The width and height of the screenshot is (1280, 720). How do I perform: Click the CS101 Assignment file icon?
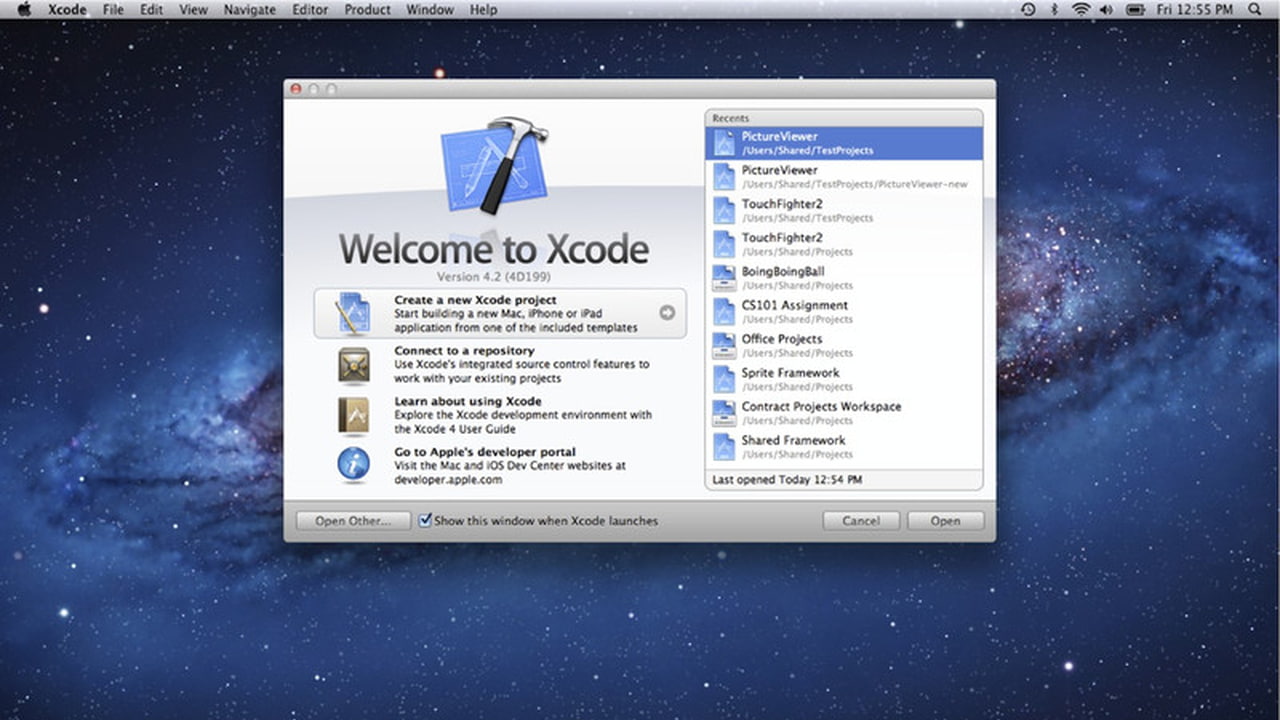[724, 312]
